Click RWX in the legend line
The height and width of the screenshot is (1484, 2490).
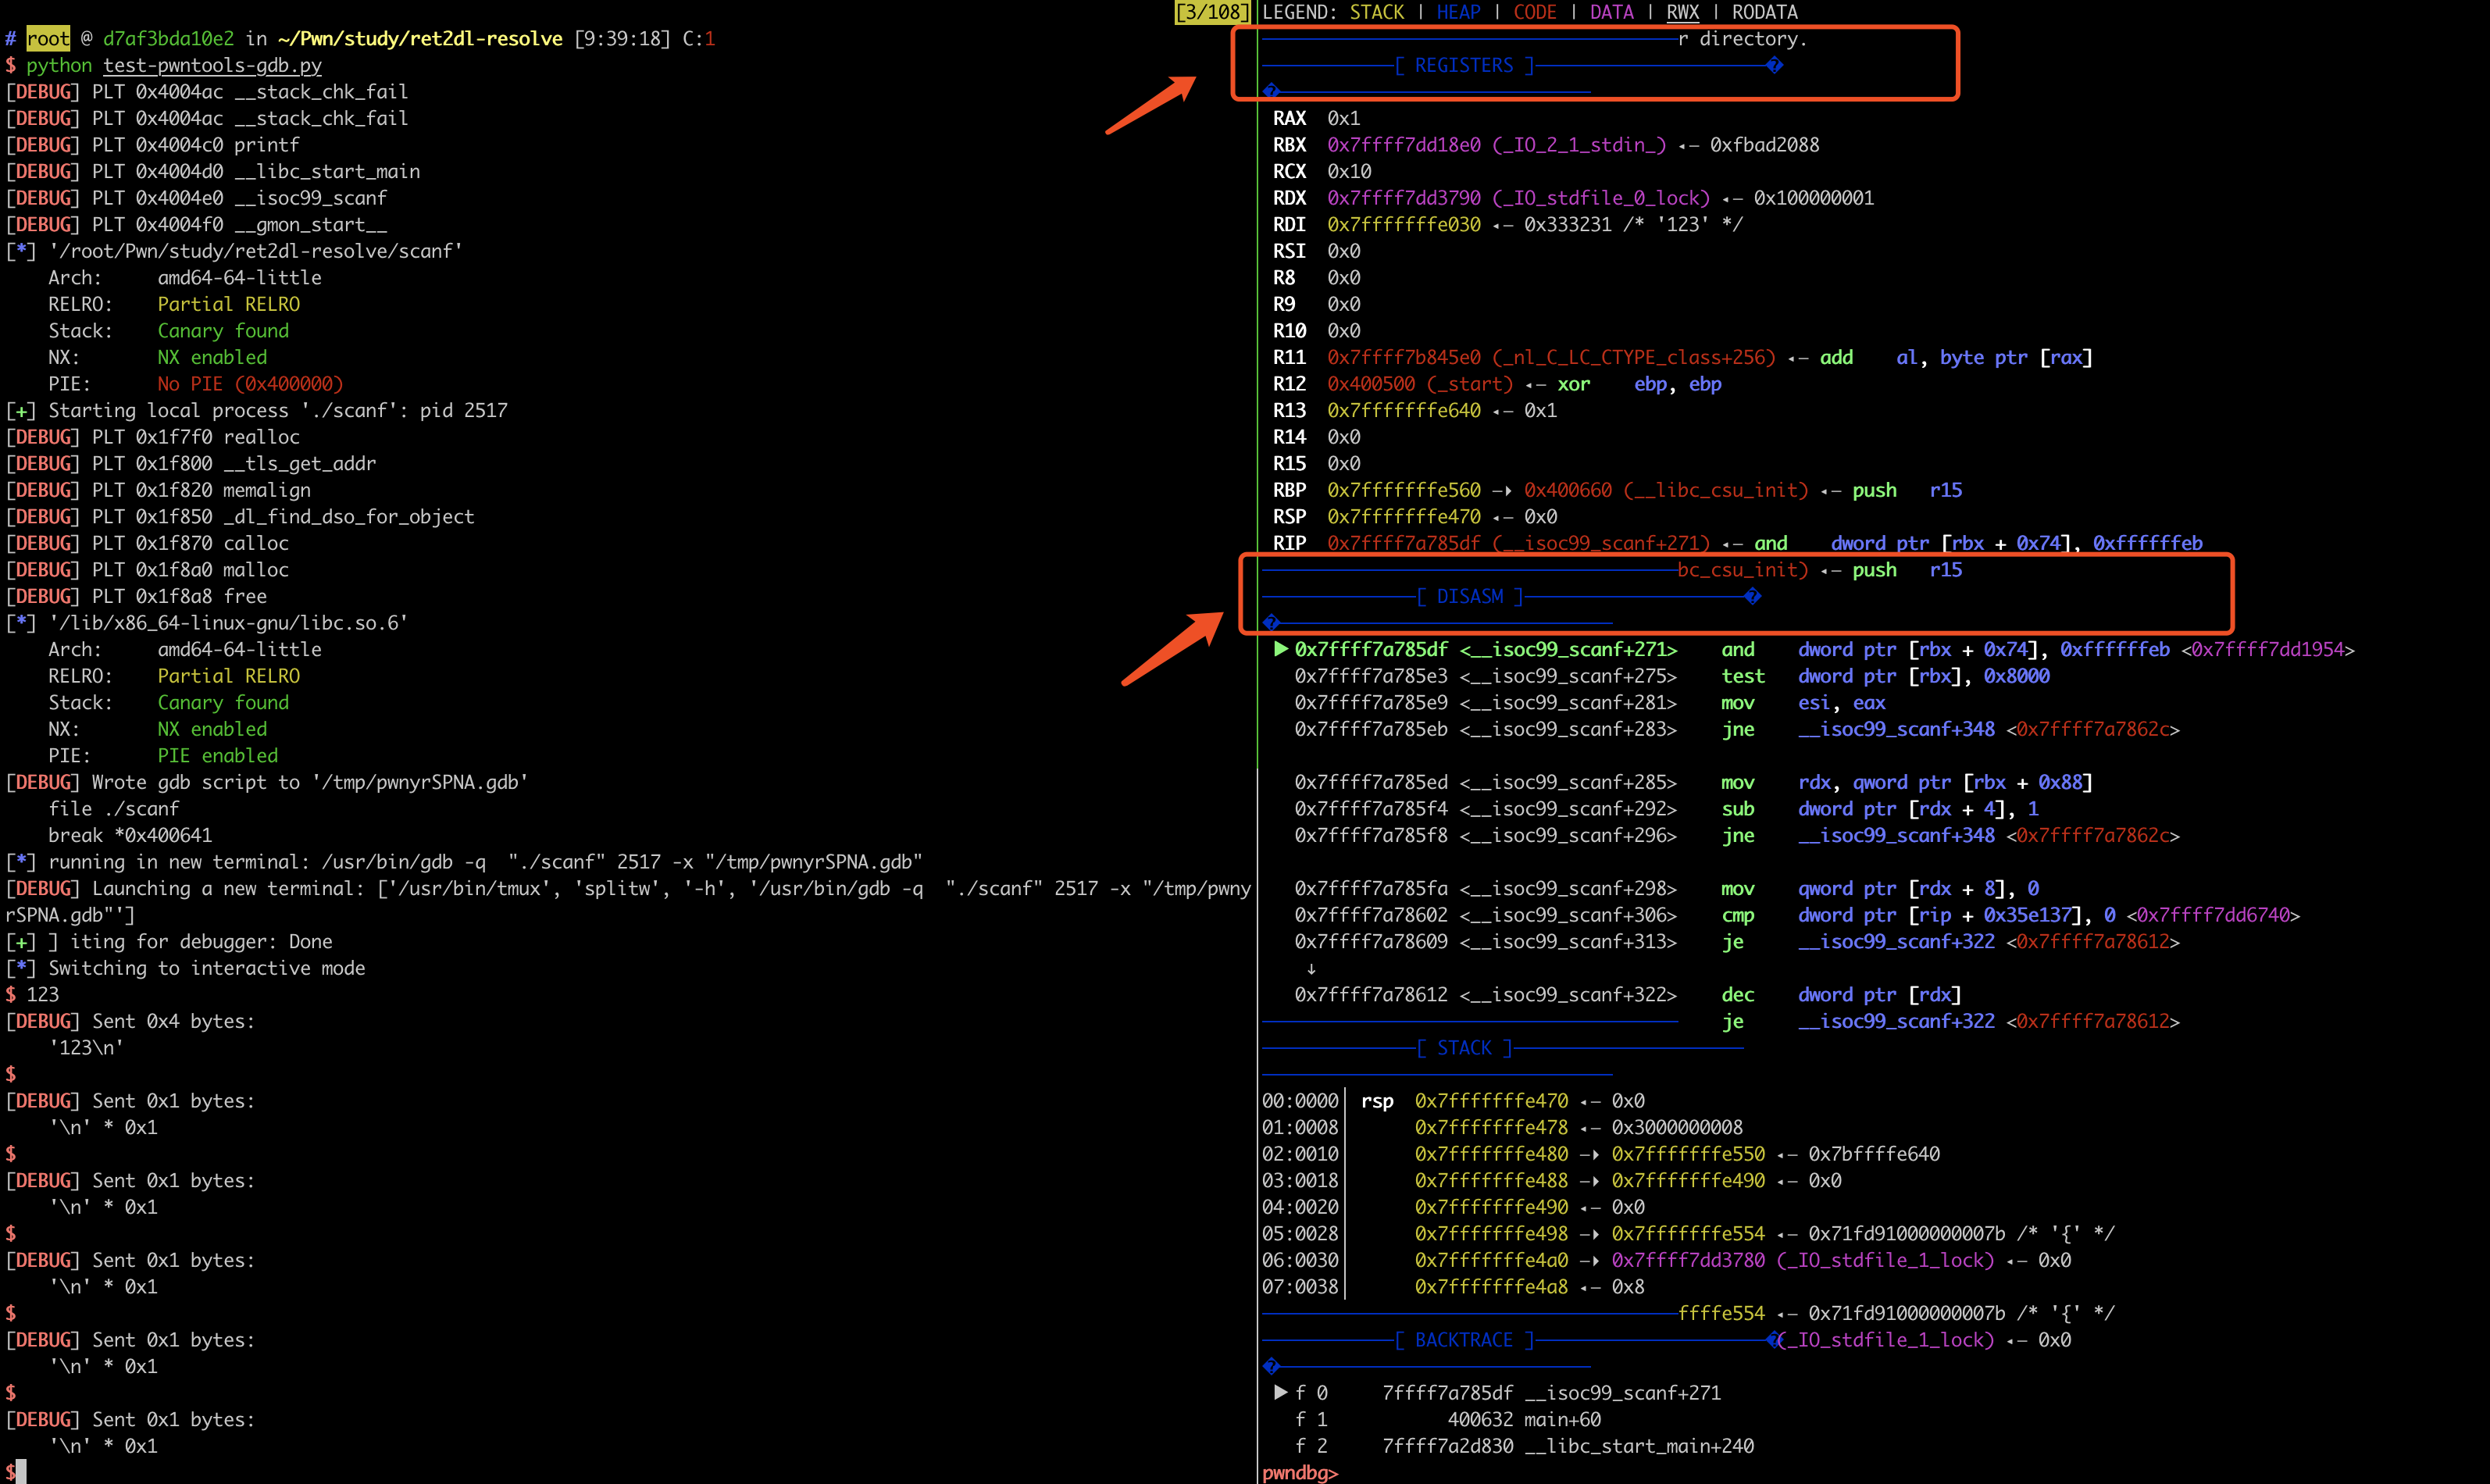pos(1682,12)
